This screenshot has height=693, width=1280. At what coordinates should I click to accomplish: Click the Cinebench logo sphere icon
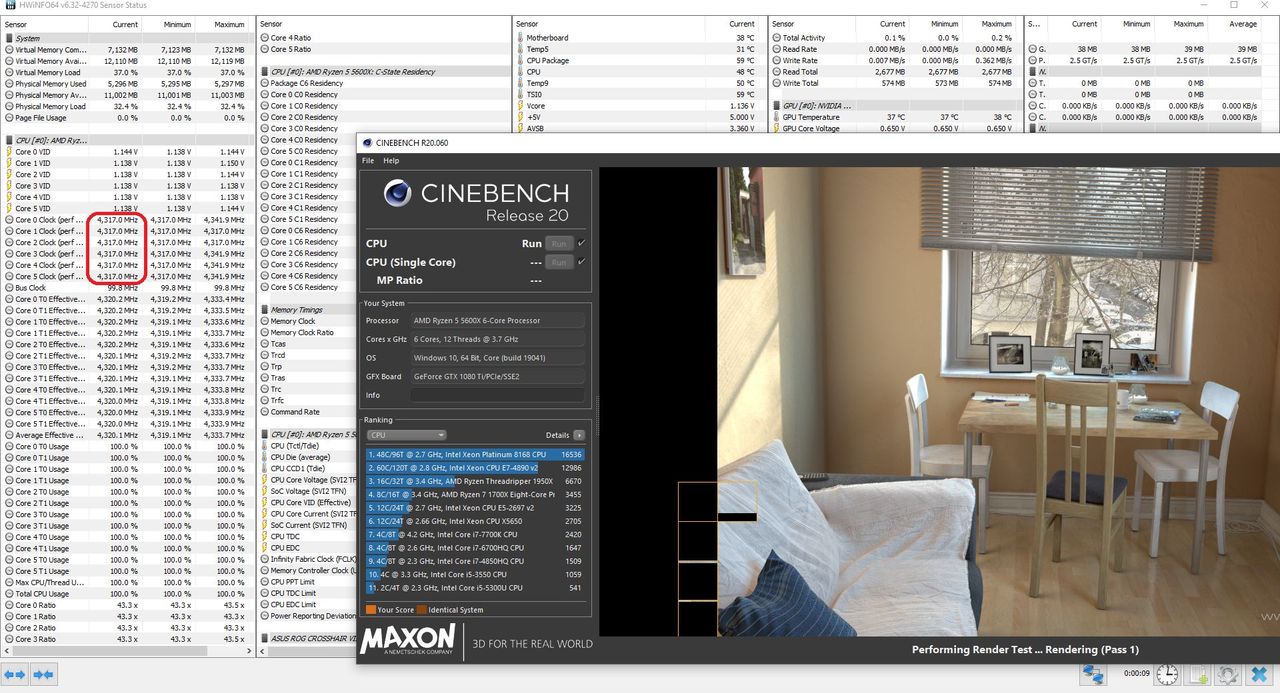click(x=397, y=193)
